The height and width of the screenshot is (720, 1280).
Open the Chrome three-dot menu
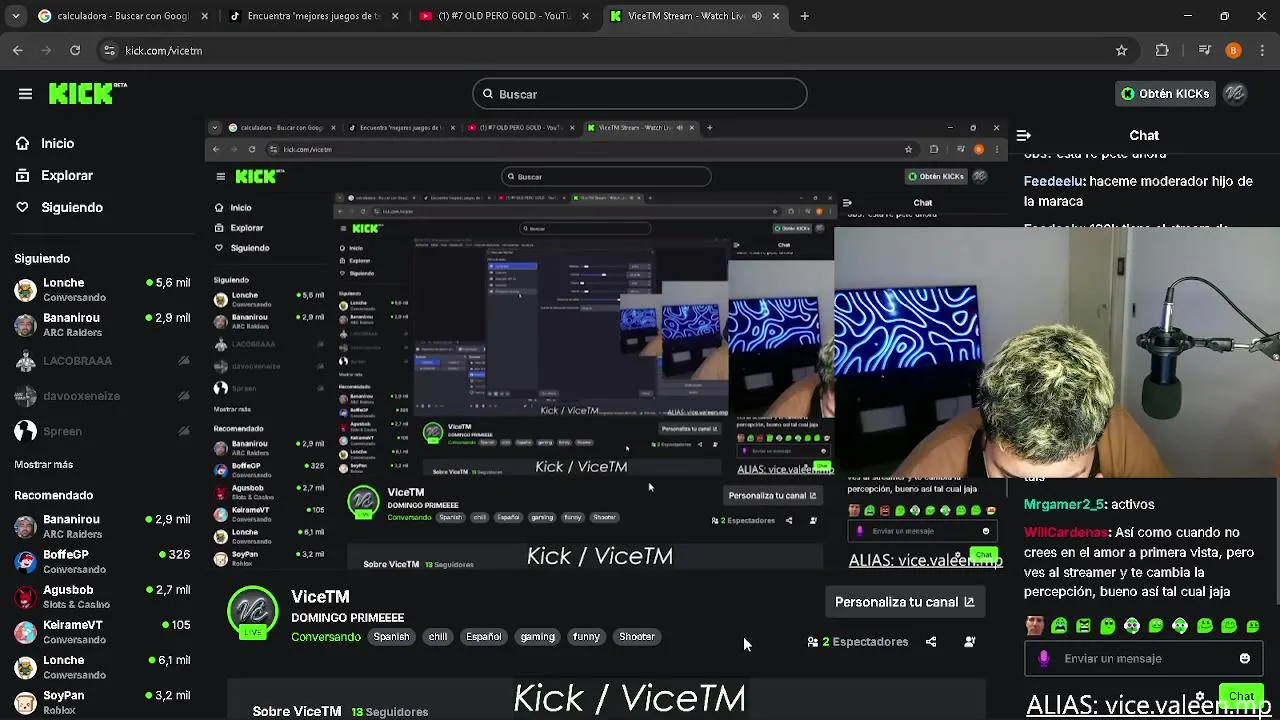click(x=1261, y=50)
